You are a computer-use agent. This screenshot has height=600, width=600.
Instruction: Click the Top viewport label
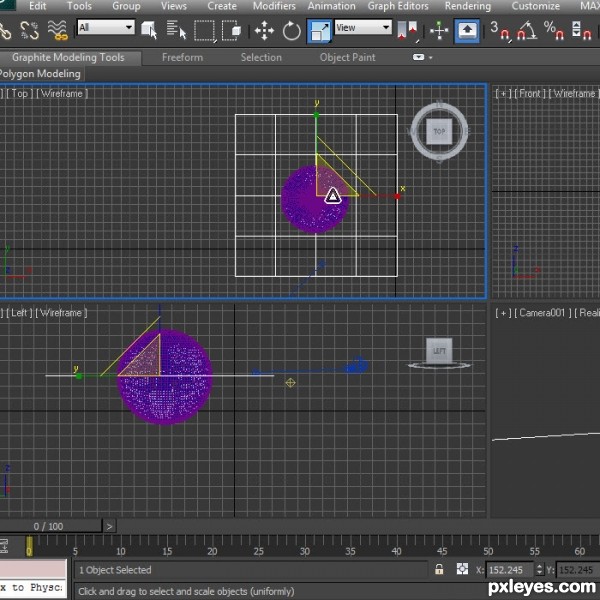click(19, 93)
